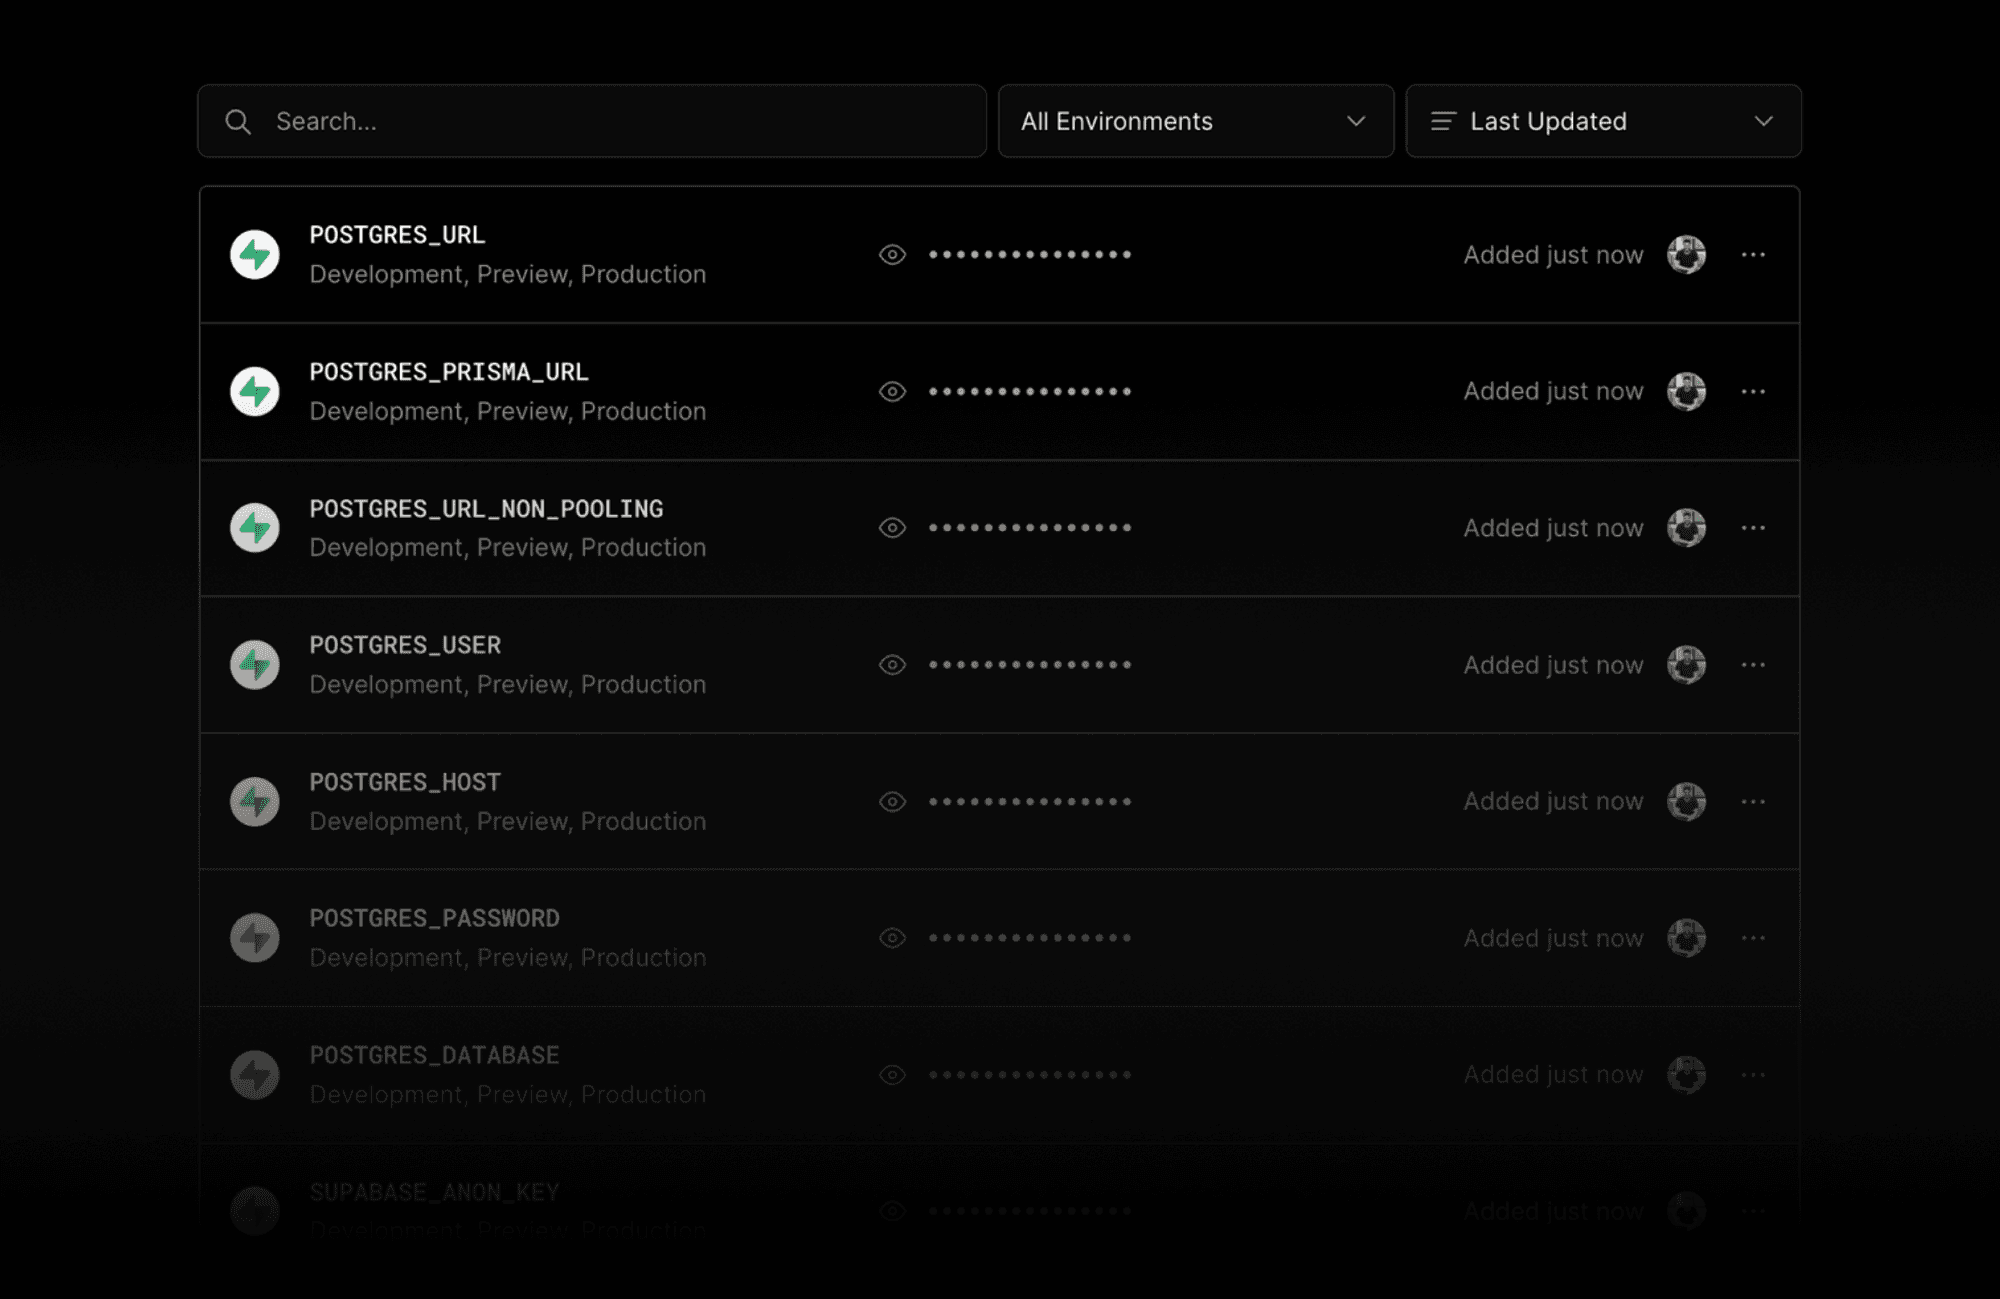Image resolution: width=2000 pixels, height=1299 pixels.
Task: Open the POSTGRES_PRISMA_URL options menu
Action: pyautogui.click(x=1754, y=389)
